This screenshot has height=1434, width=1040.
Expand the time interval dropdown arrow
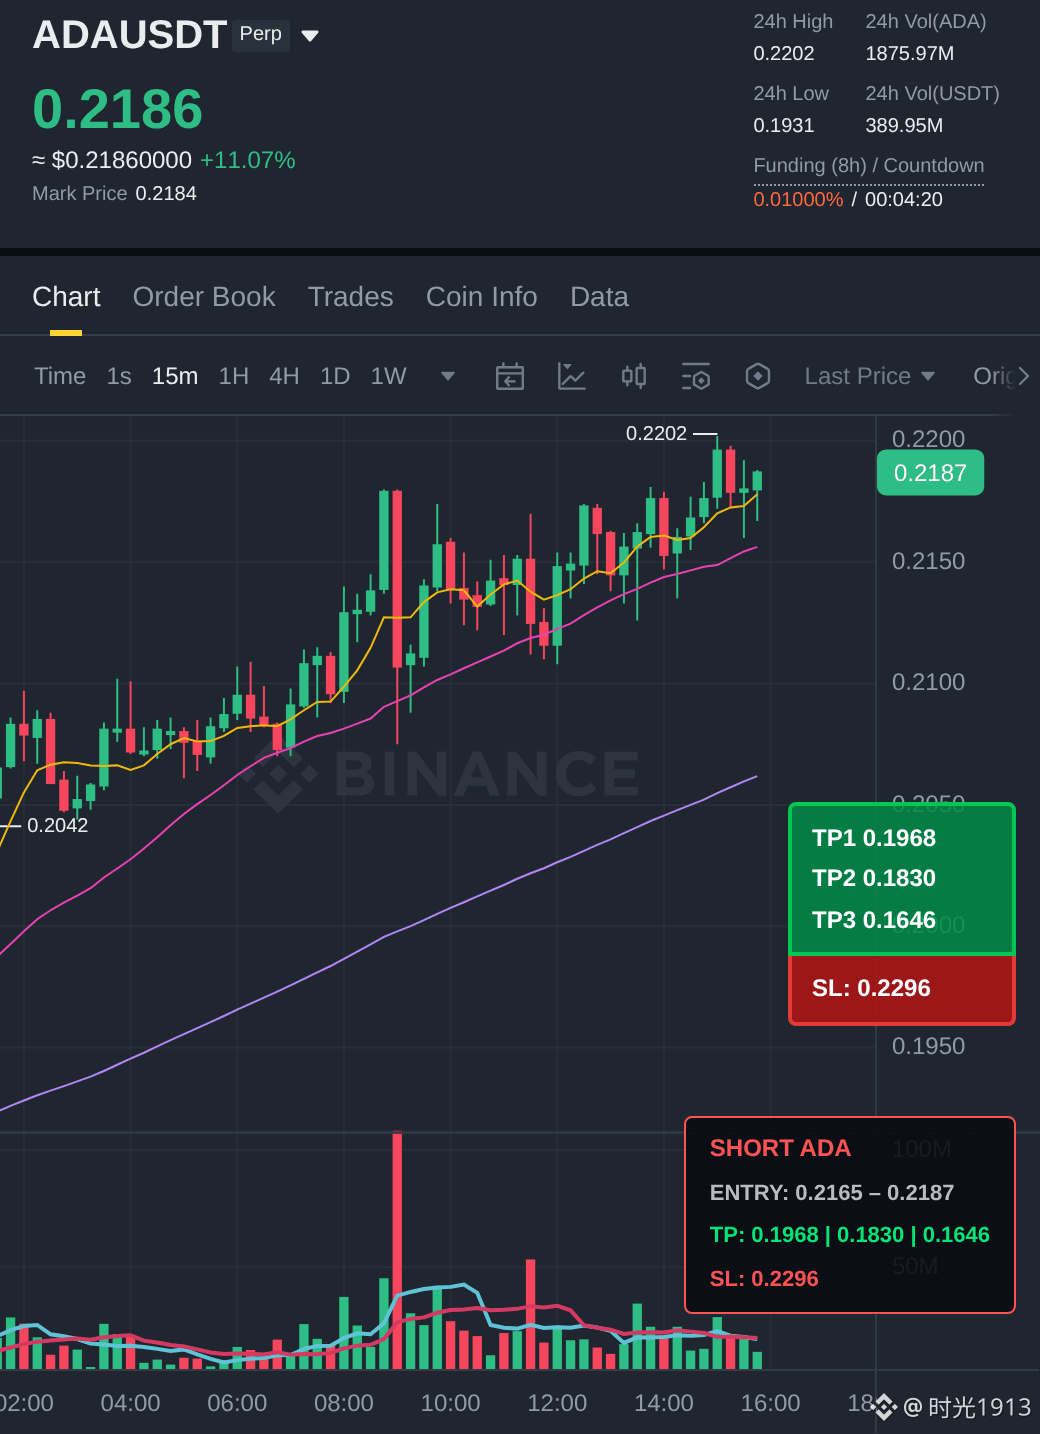coord(448,376)
